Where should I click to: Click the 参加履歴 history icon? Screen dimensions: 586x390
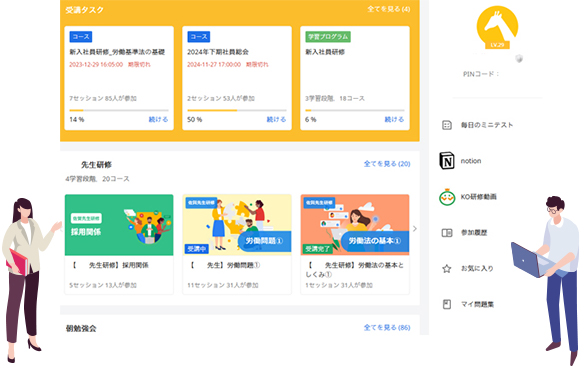(x=447, y=233)
